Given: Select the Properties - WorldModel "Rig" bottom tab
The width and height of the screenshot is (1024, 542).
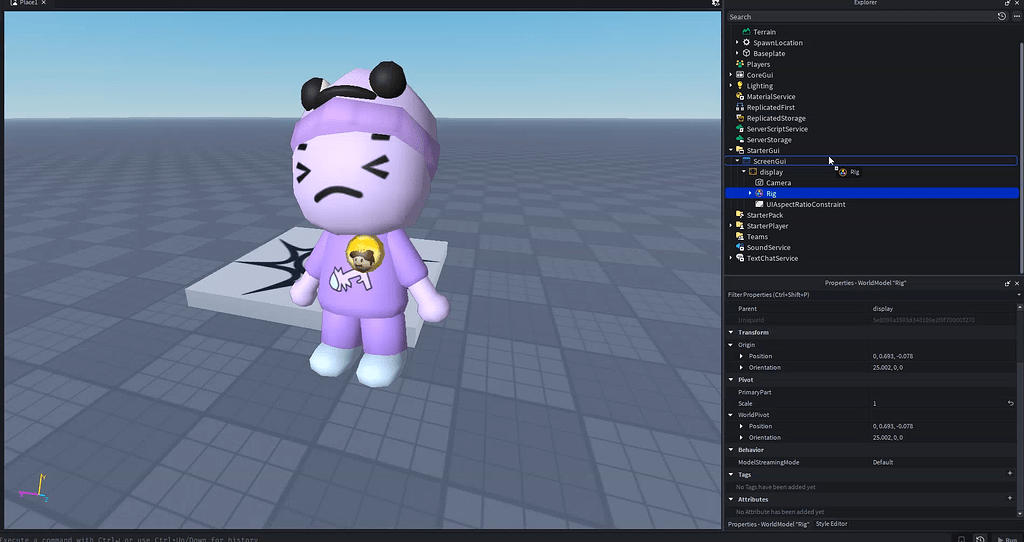Looking at the screenshot, I should pyautogui.click(x=769, y=524).
